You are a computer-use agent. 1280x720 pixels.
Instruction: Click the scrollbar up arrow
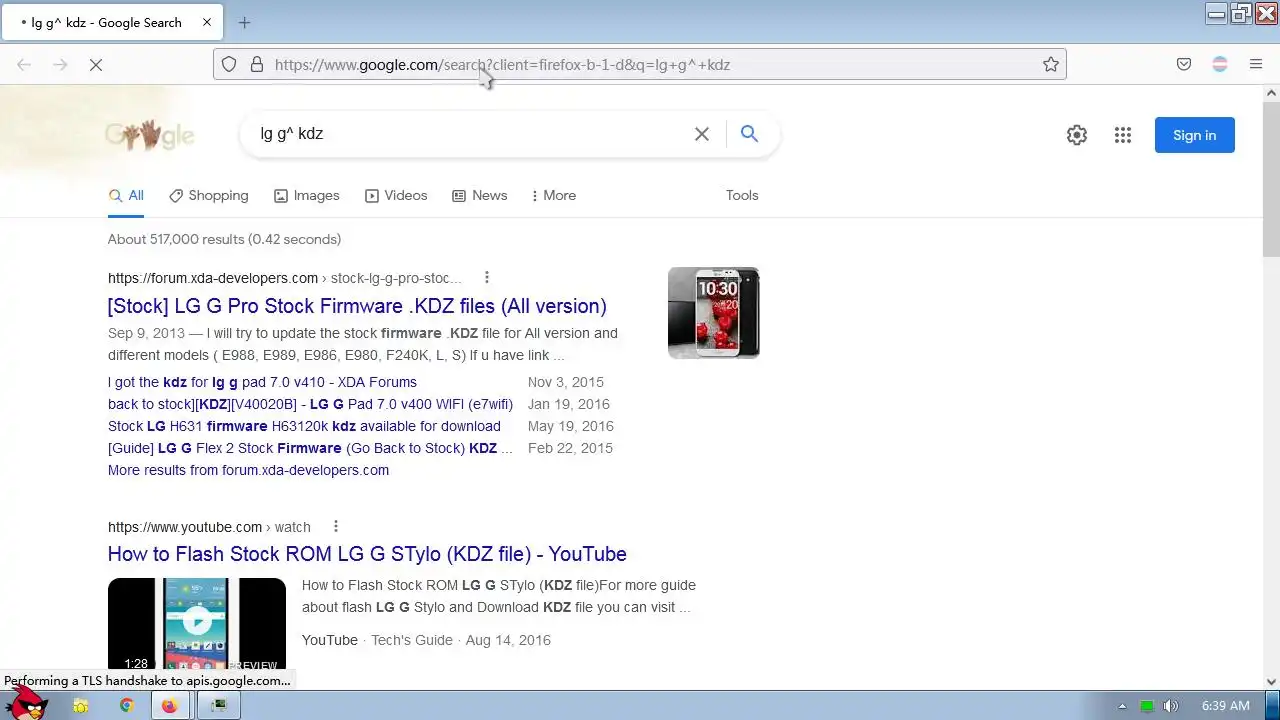tap(1271, 93)
